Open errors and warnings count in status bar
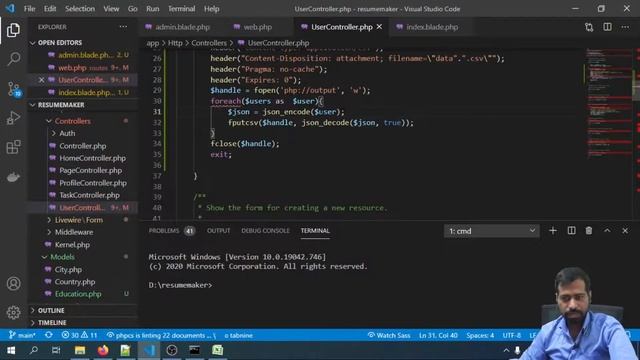640x360 pixels. (79, 335)
